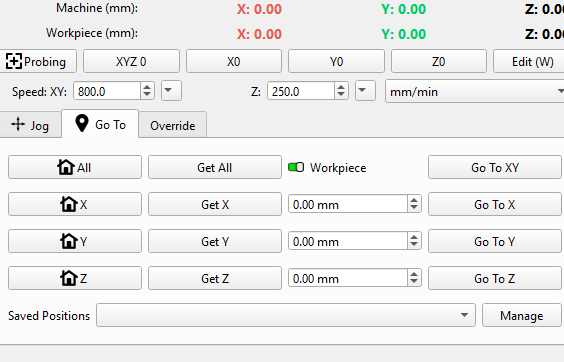The width and height of the screenshot is (564, 362).
Task: Click the Get All button
Action: click(215, 167)
